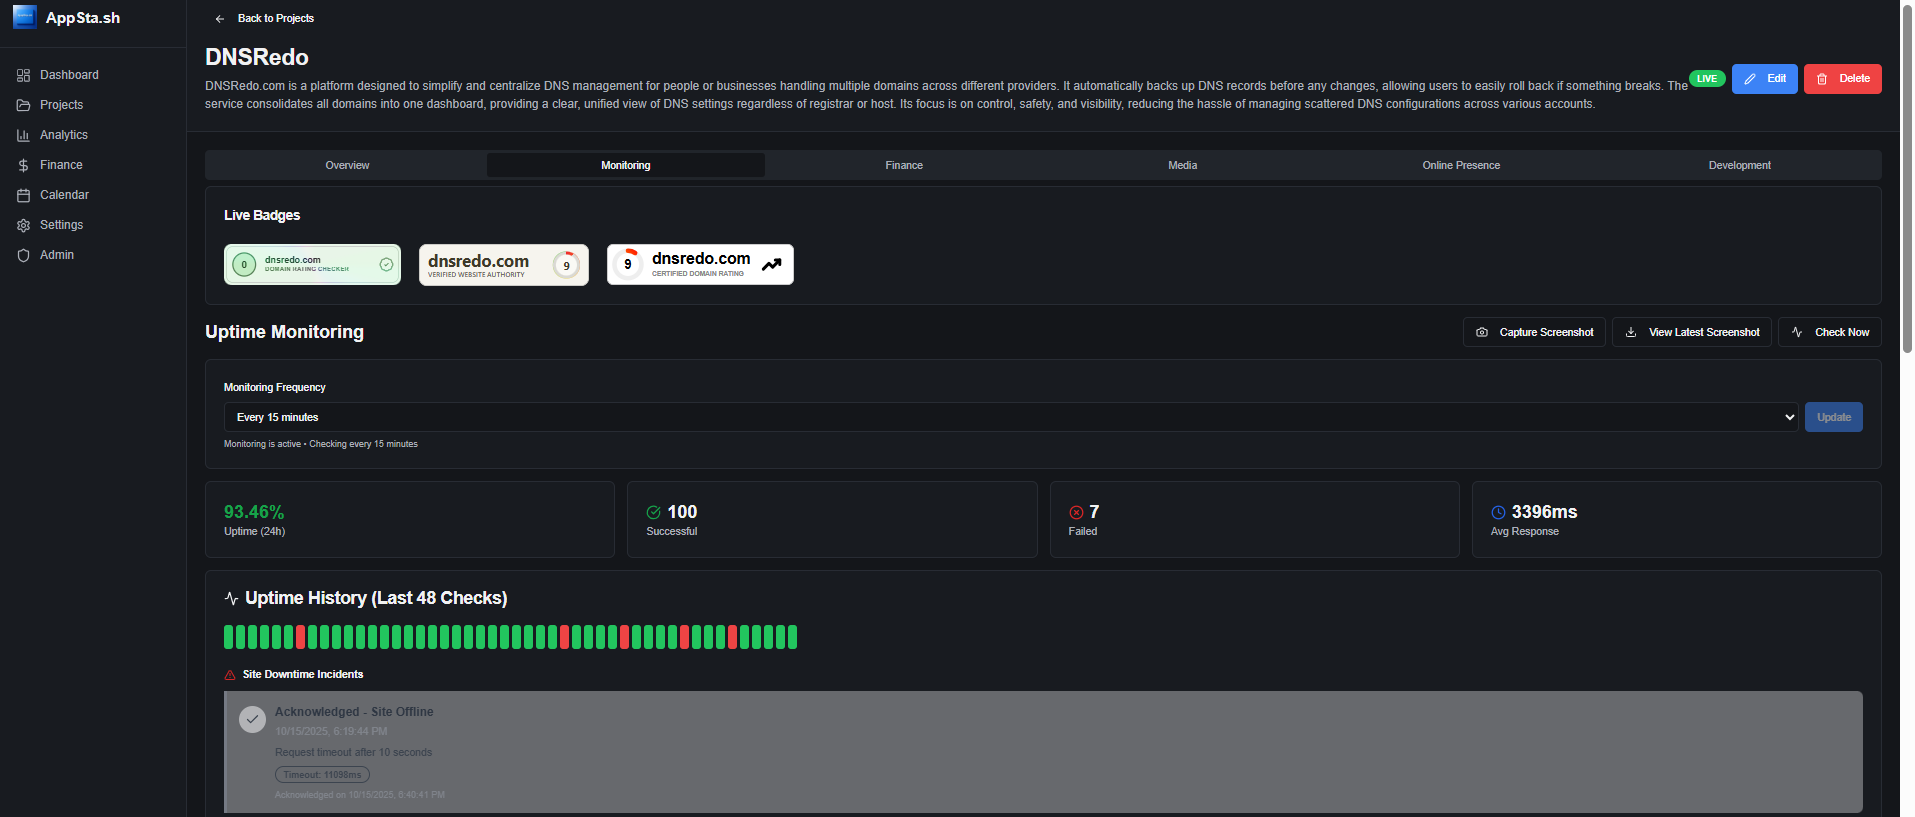Click the red Delete button label
Screen dimensions: 1915x817
point(1854,79)
